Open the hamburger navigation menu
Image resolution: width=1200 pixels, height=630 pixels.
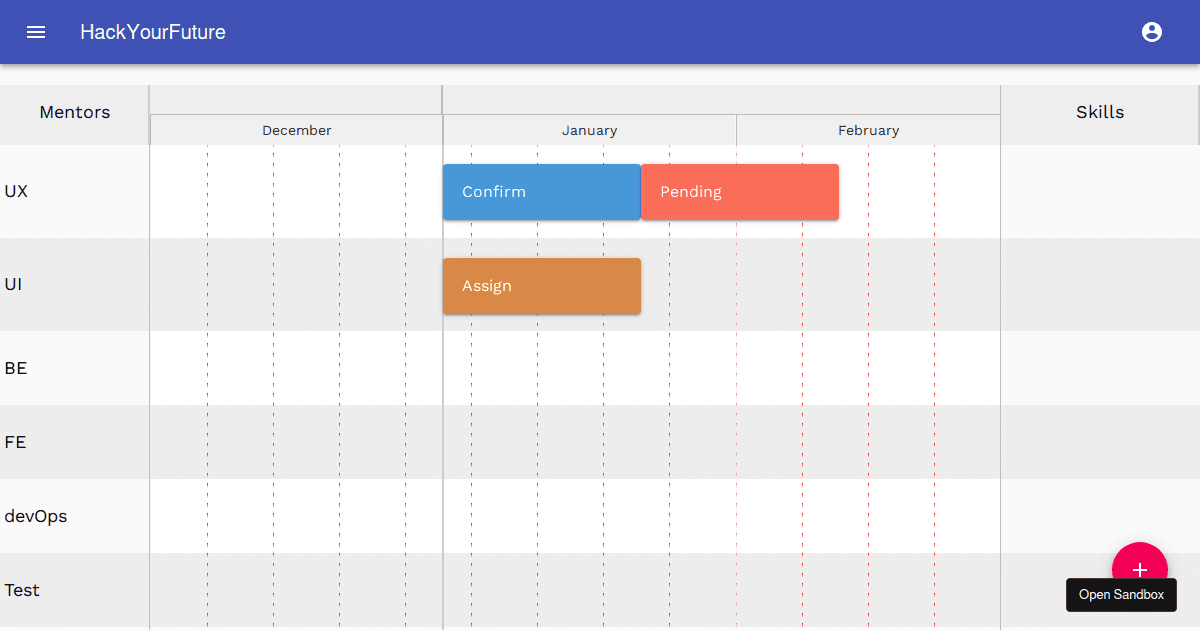36,32
